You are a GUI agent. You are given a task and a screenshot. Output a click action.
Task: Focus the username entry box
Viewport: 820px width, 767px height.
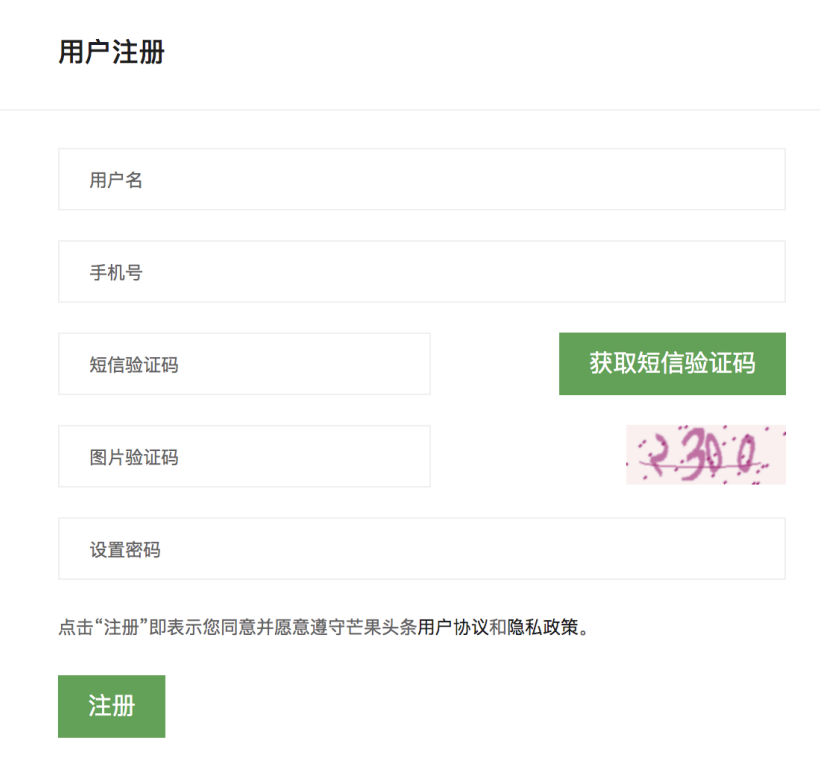pyautogui.click(x=422, y=179)
